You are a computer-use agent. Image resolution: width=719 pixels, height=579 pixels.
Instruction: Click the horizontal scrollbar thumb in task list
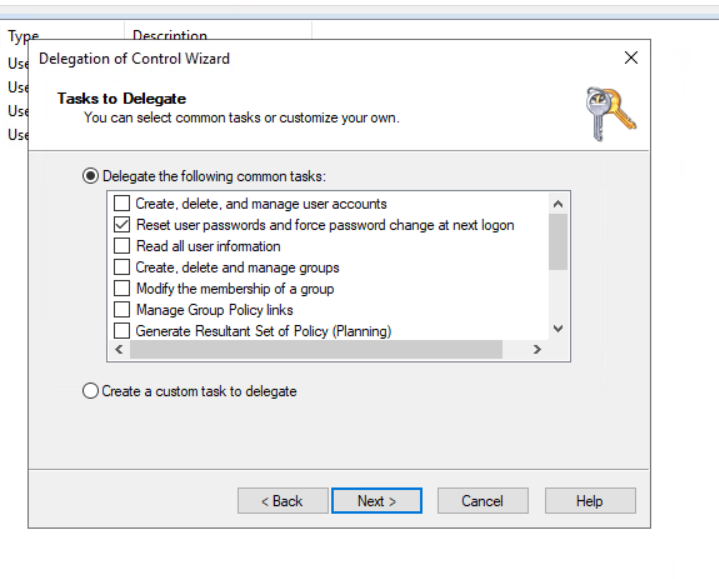(x=316, y=350)
